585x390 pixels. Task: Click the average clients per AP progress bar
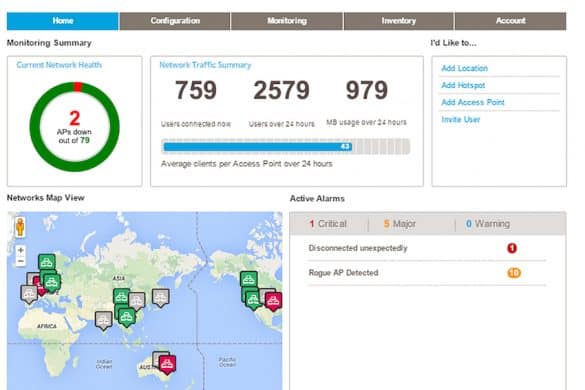point(286,146)
